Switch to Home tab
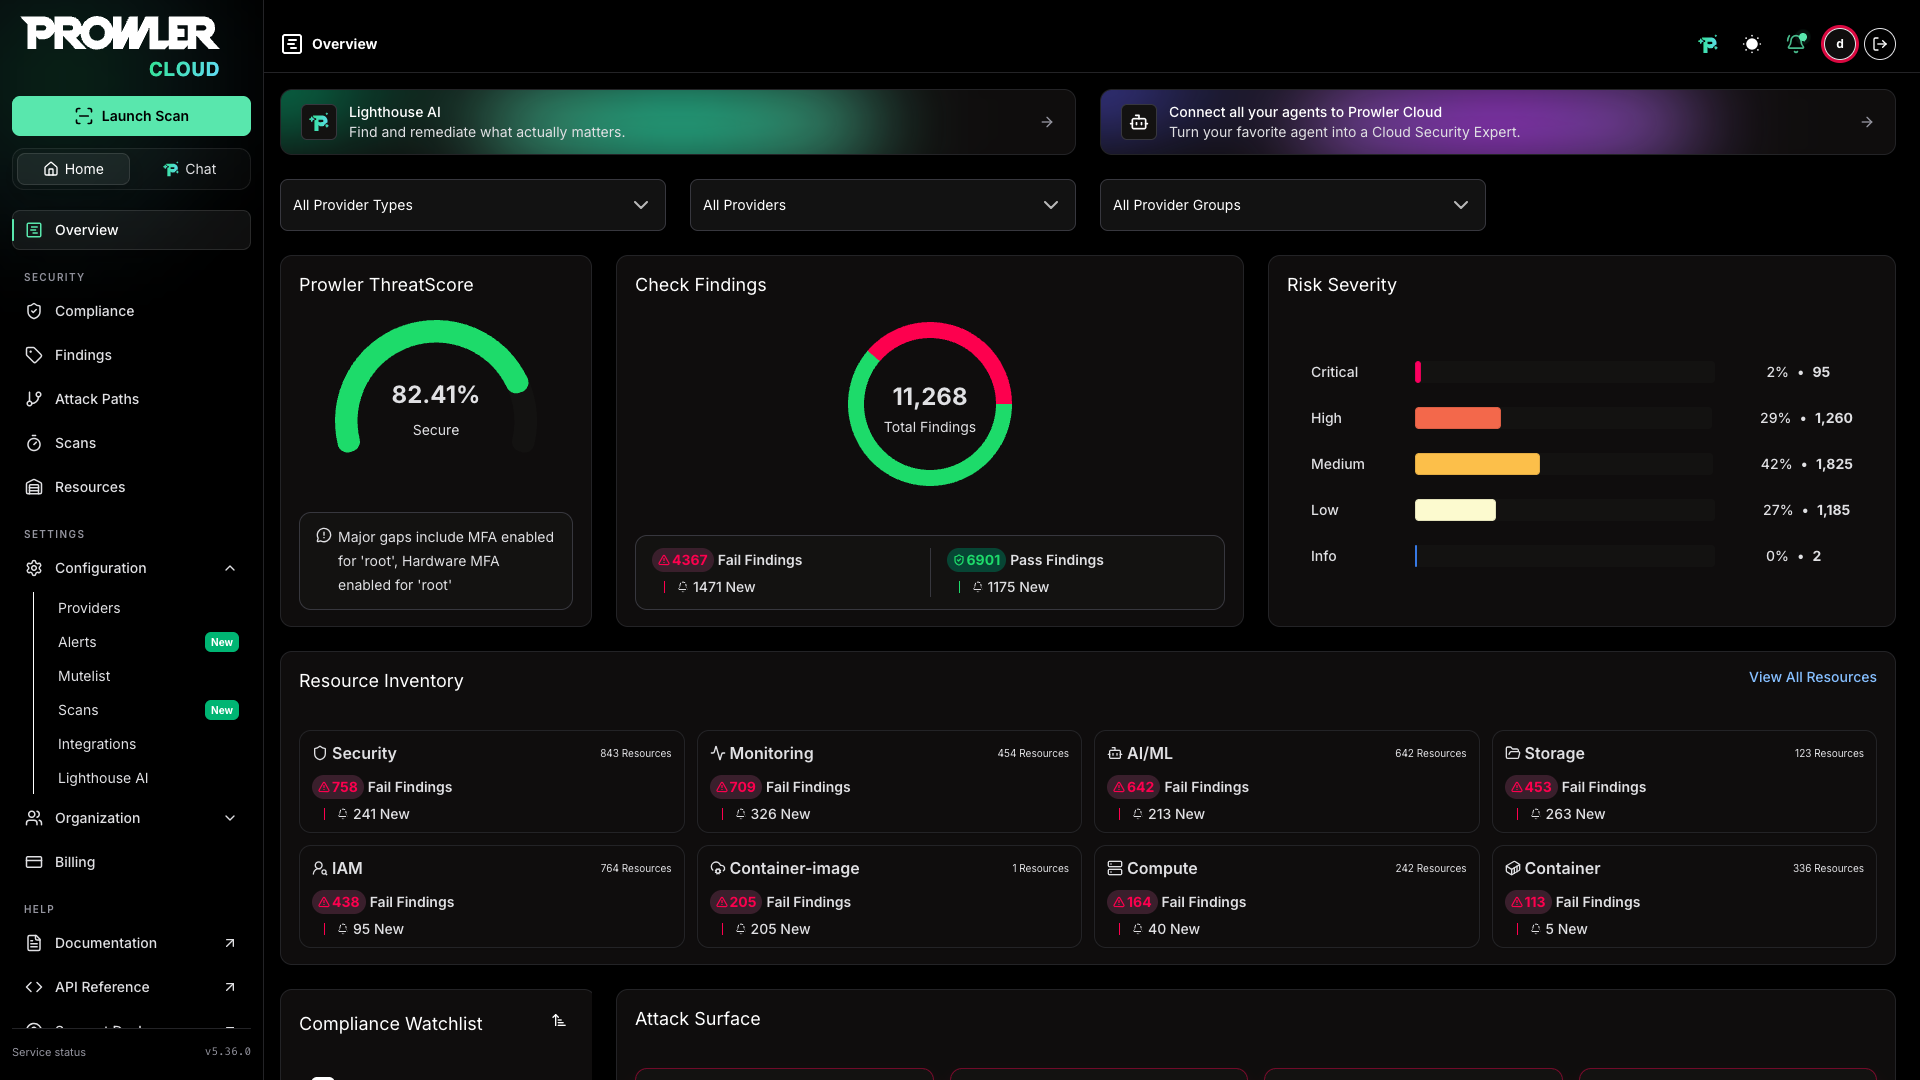The image size is (1920, 1080). tap(74, 169)
